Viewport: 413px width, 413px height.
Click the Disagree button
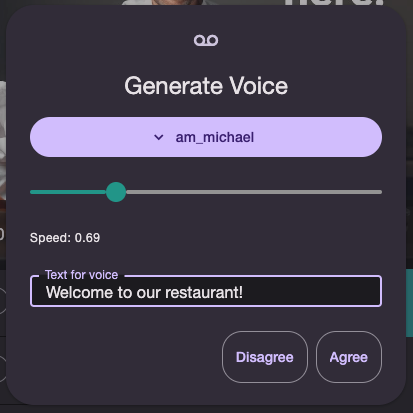[265, 357]
